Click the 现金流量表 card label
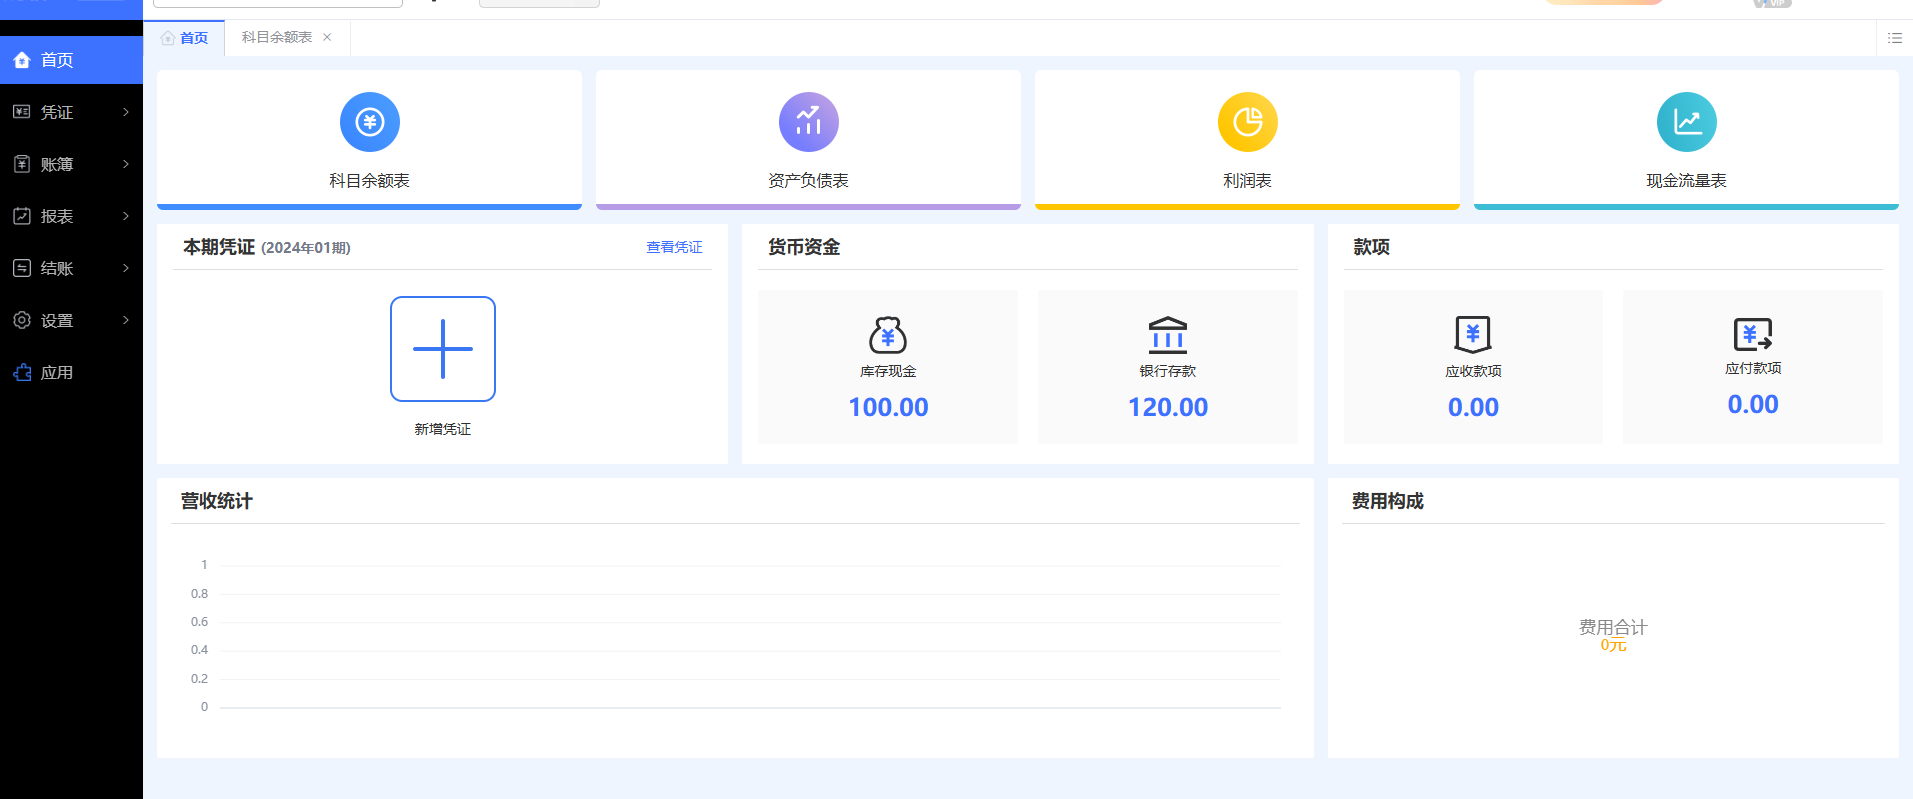Viewport: 1913px width, 799px height. point(1686,181)
